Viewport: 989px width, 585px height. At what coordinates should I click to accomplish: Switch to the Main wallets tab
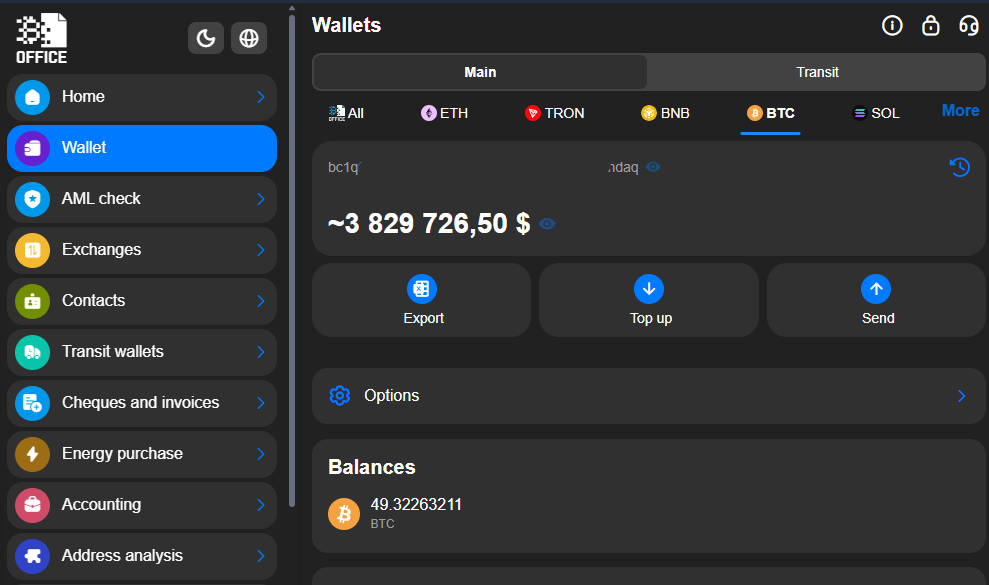[x=480, y=73]
